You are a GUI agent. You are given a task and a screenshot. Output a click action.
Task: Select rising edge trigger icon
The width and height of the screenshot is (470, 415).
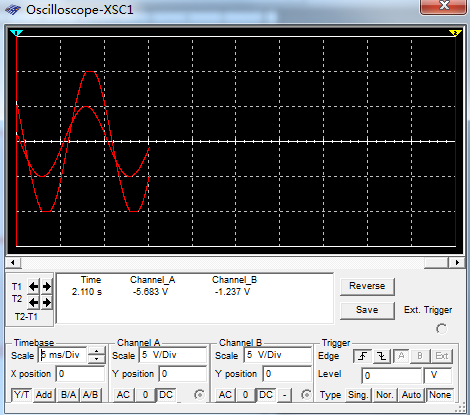coord(363,356)
